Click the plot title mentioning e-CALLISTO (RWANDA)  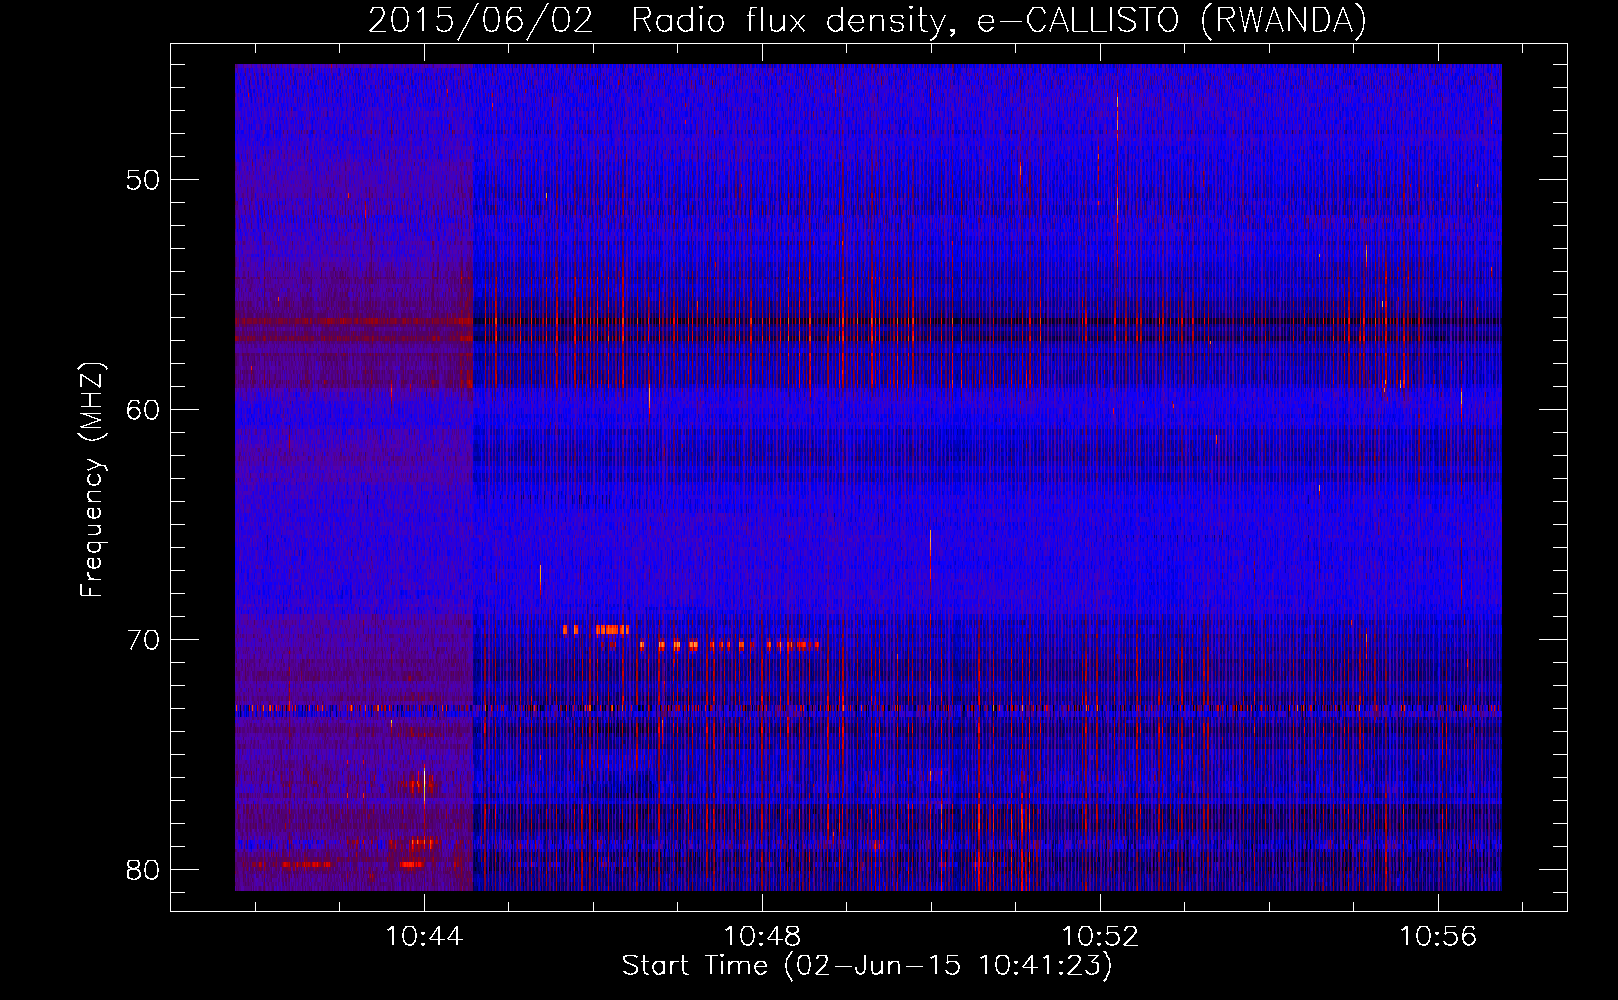click(867, 20)
